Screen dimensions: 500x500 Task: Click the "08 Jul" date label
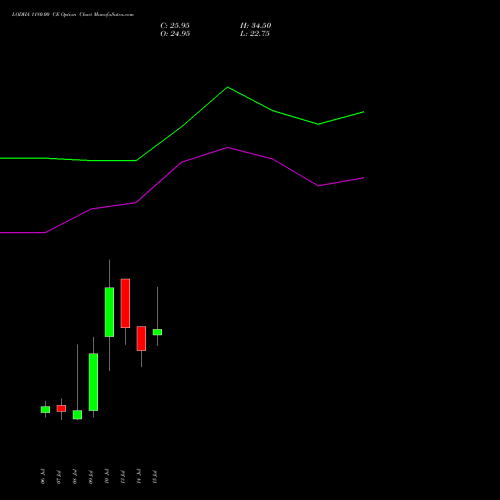pyautogui.click(x=75, y=477)
